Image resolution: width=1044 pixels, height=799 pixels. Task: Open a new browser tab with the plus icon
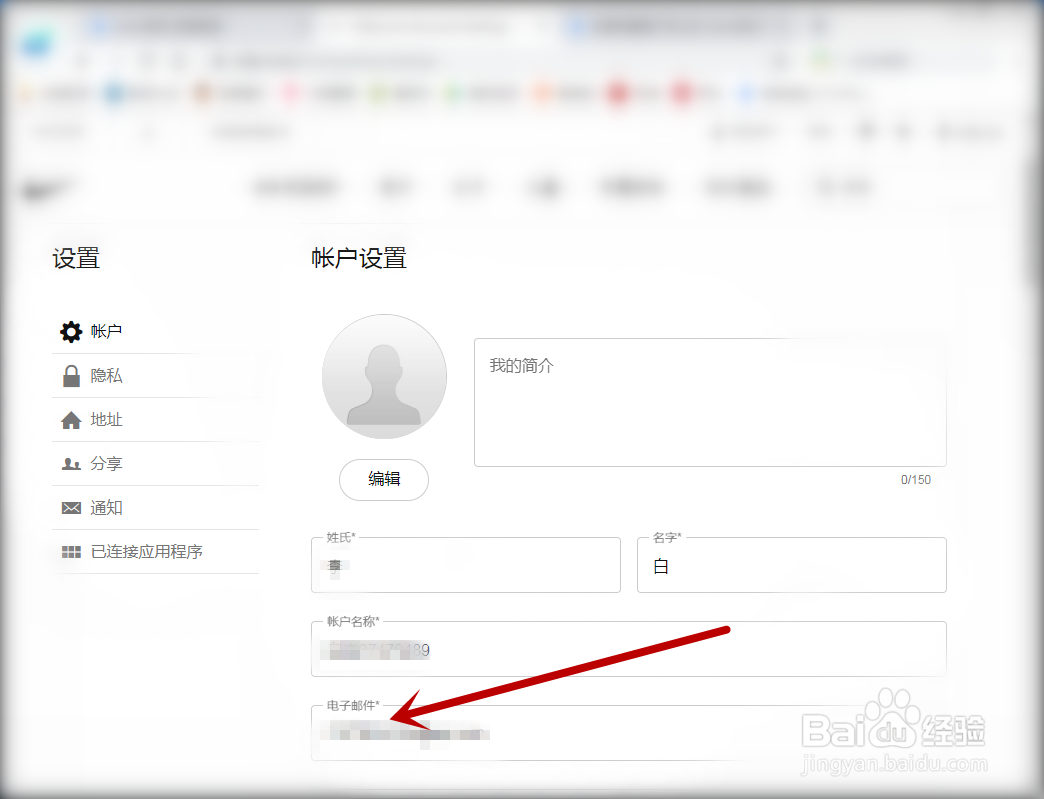pos(819,25)
